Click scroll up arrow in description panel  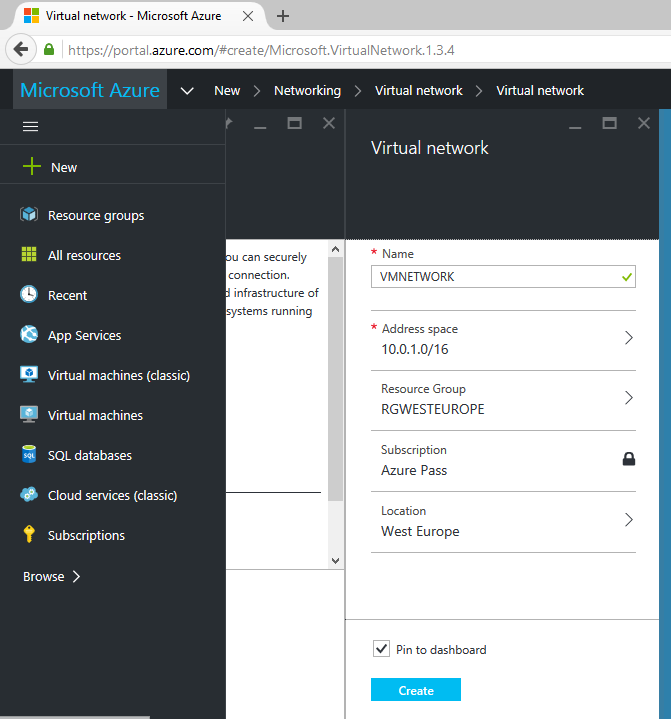[x=336, y=249]
